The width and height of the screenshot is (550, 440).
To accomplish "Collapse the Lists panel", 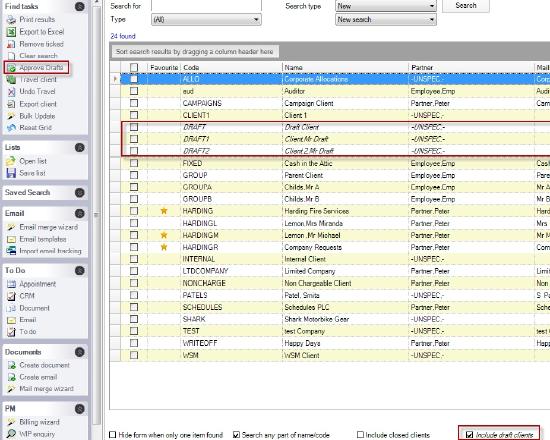I will [80, 147].
